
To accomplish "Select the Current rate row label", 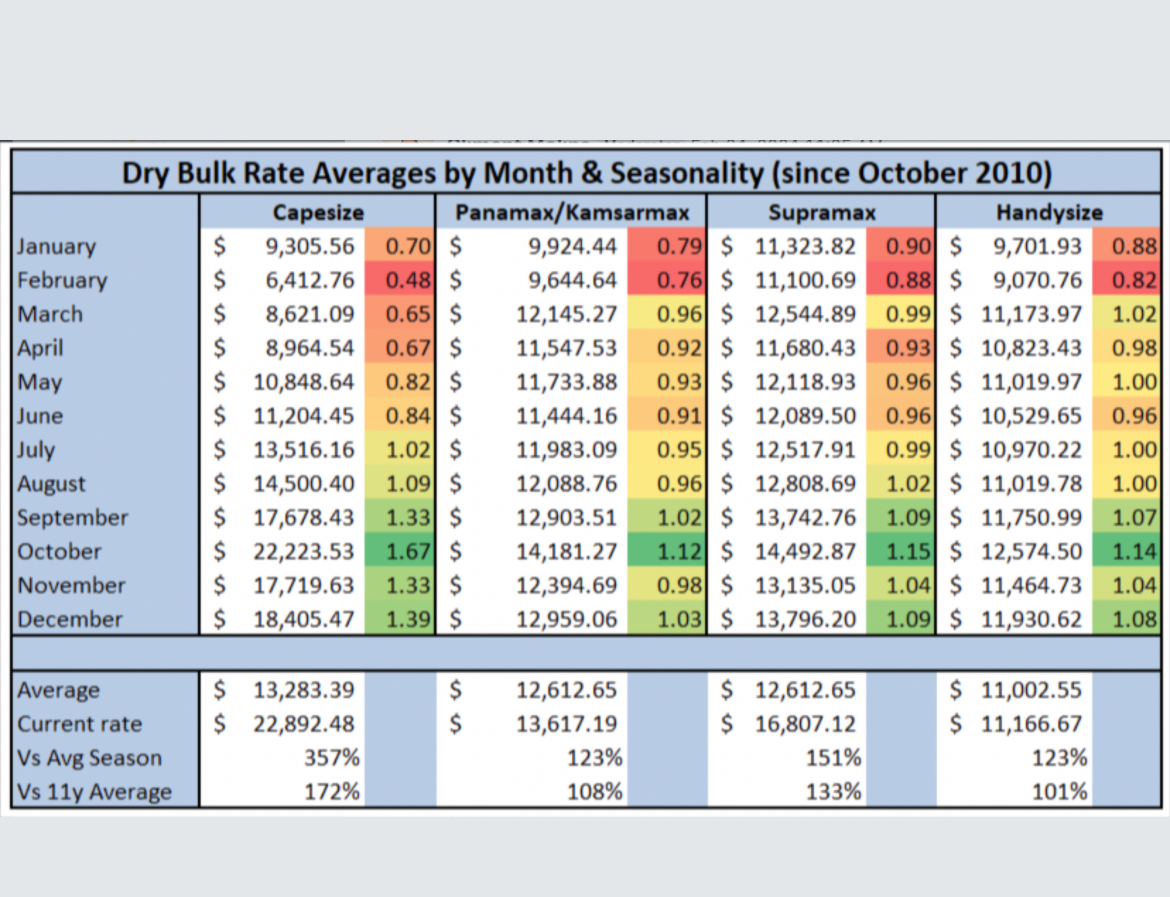I will pos(79,724).
